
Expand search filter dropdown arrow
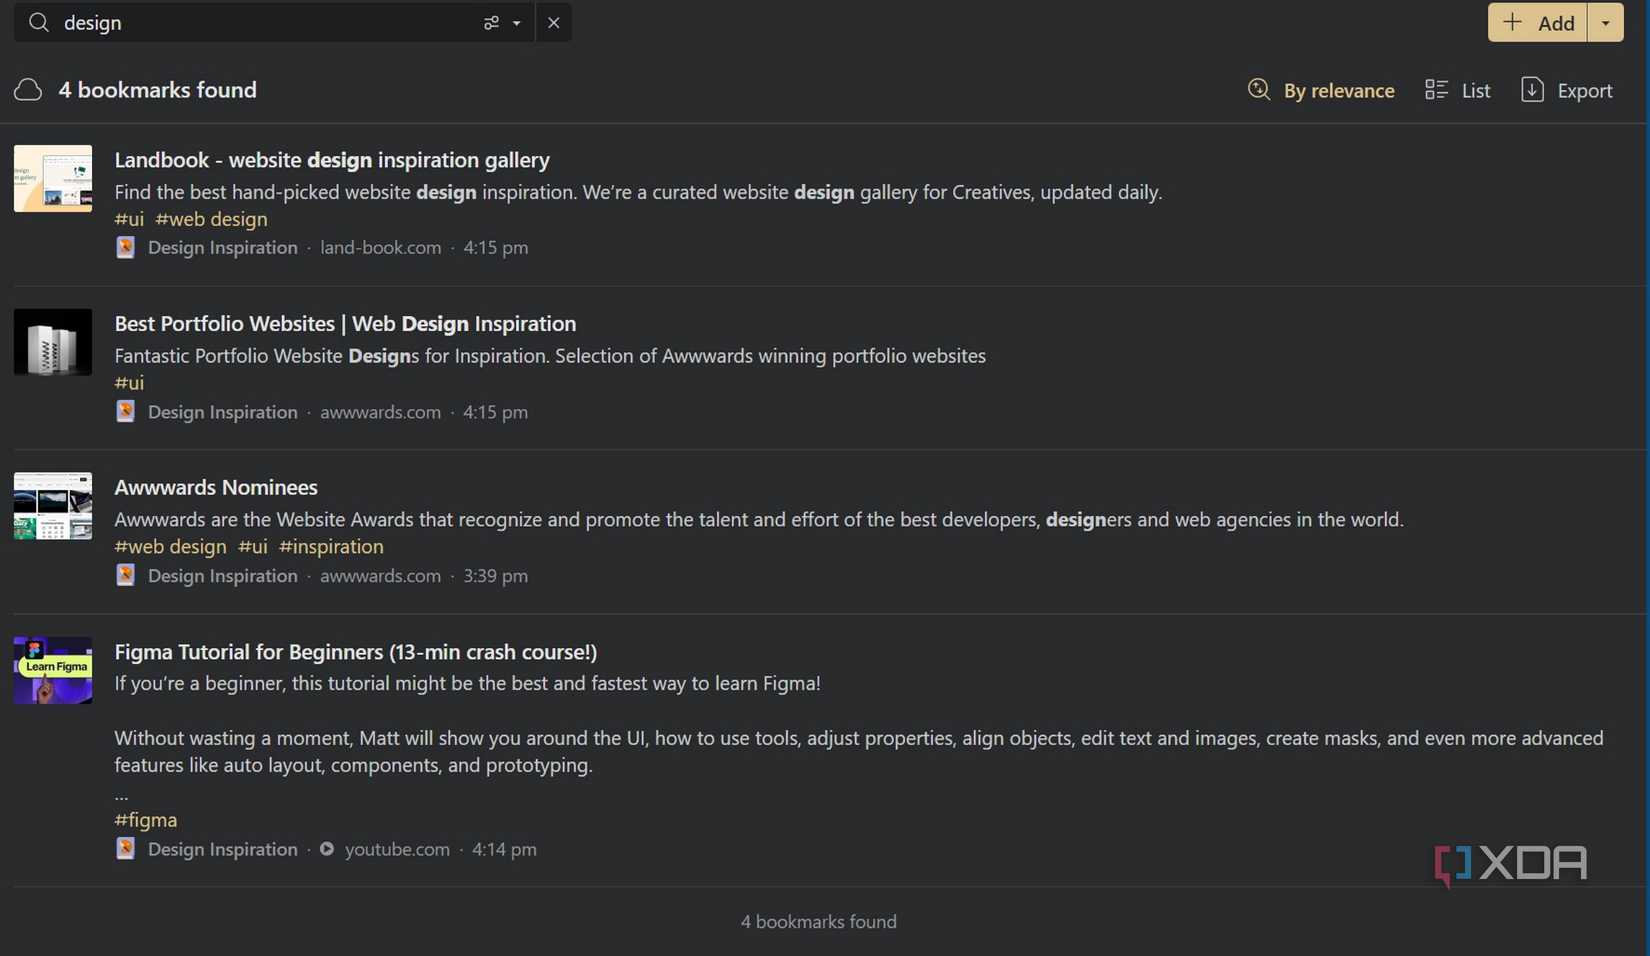(x=517, y=22)
